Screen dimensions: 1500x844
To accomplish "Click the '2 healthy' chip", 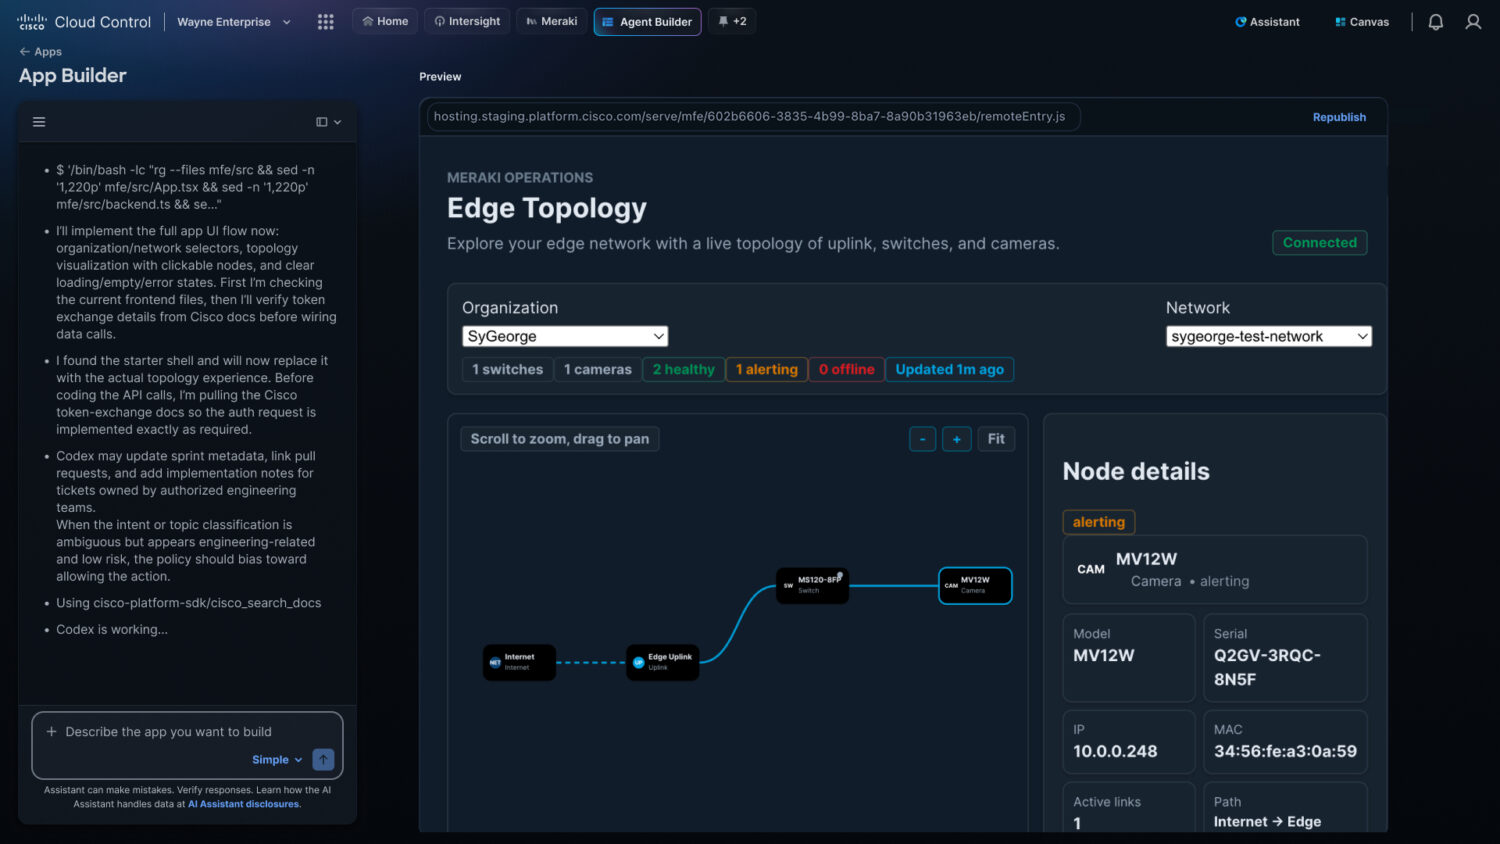I will pyautogui.click(x=684, y=370).
